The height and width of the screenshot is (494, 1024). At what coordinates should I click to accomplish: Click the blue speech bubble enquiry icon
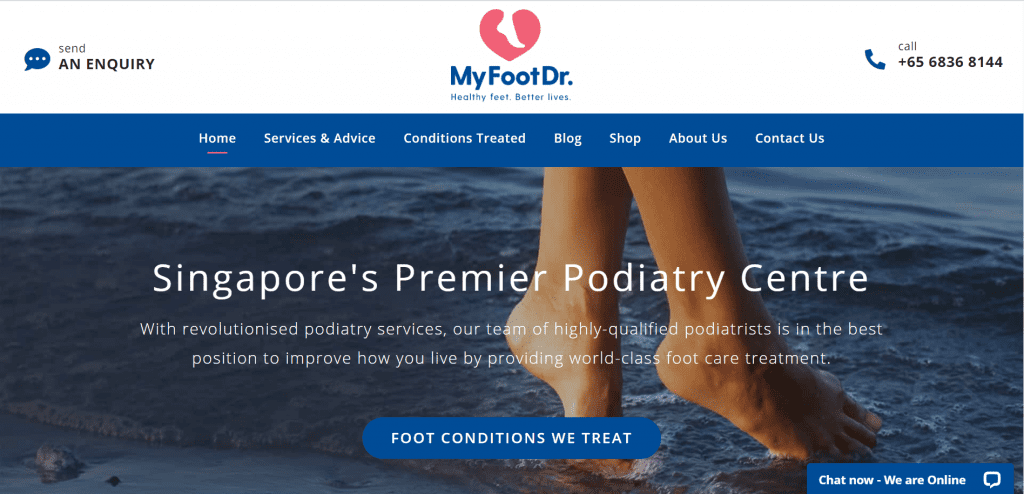(37, 59)
